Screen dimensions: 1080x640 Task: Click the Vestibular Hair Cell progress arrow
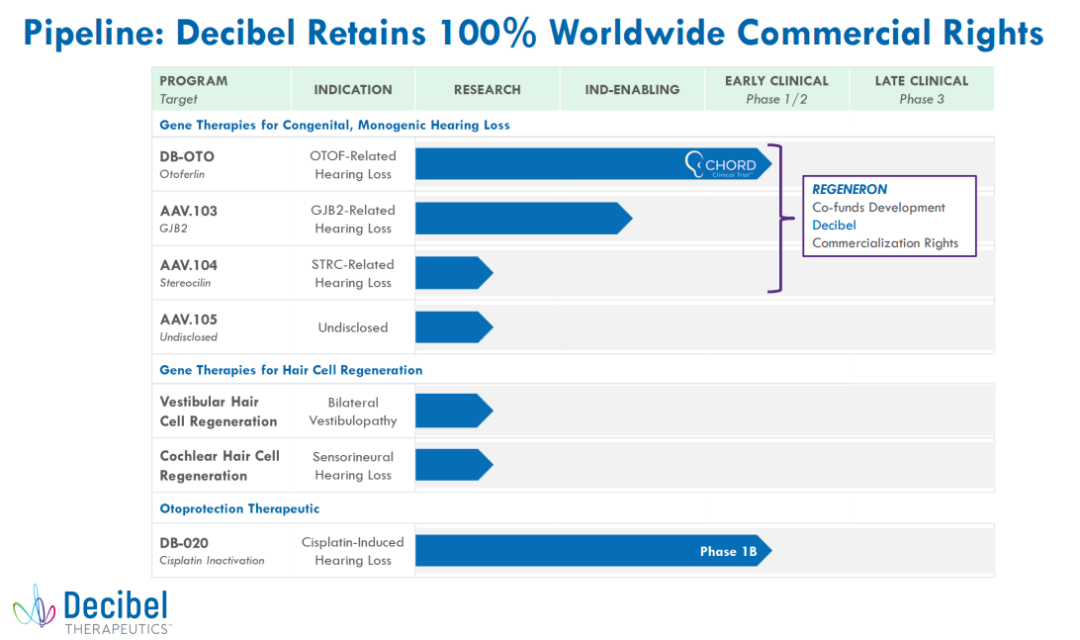coord(454,411)
